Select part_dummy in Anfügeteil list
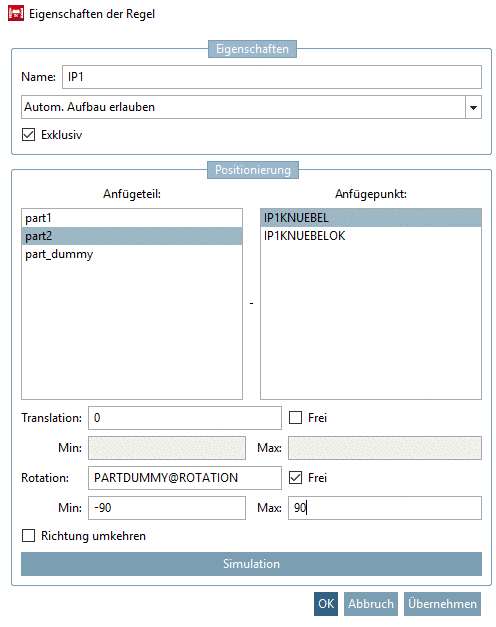496x627 pixels. pyautogui.click(x=132, y=254)
